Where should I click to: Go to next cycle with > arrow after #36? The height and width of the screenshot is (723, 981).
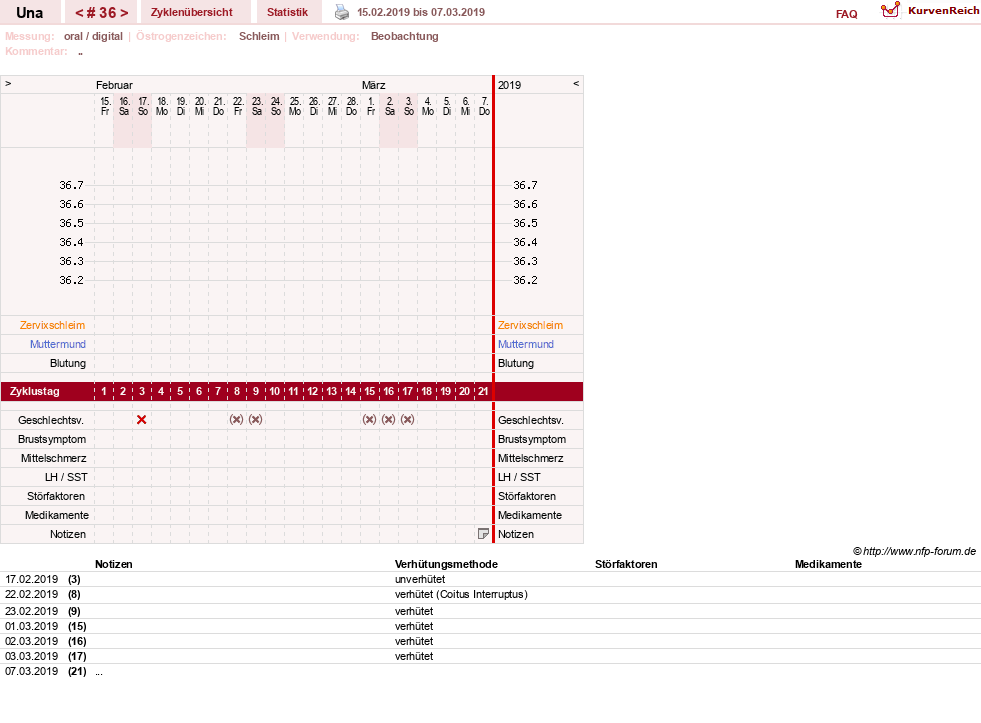point(124,13)
